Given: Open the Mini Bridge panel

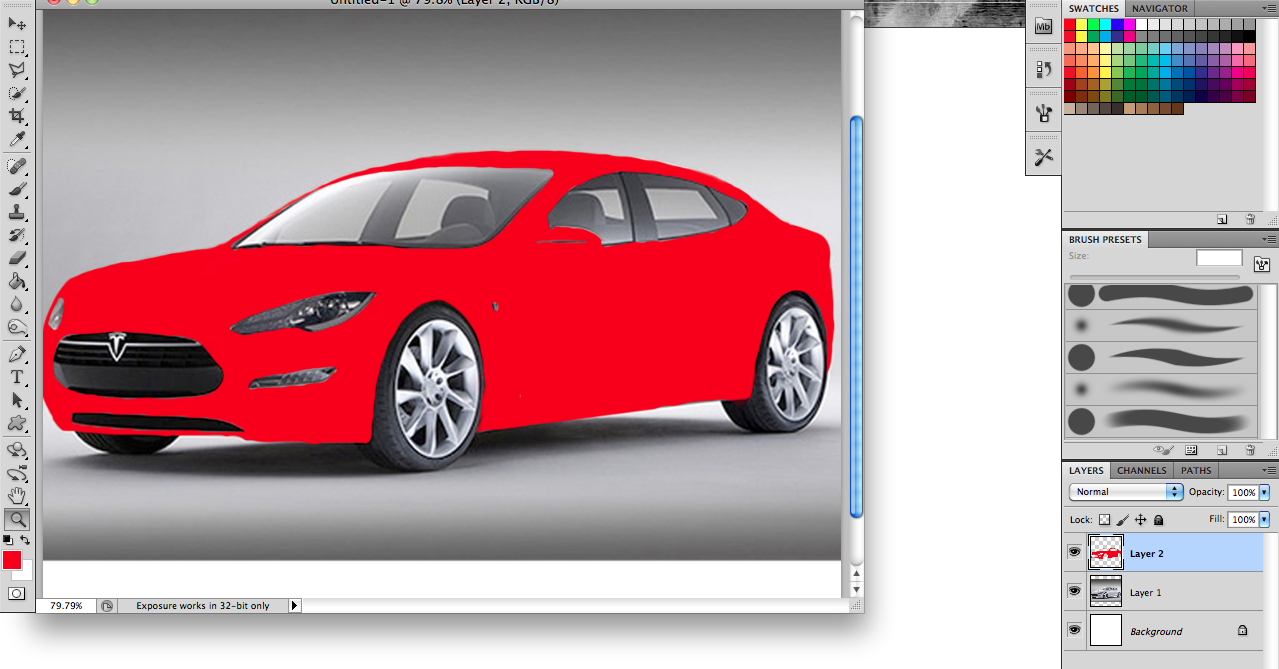Looking at the screenshot, I should click(1044, 28).
